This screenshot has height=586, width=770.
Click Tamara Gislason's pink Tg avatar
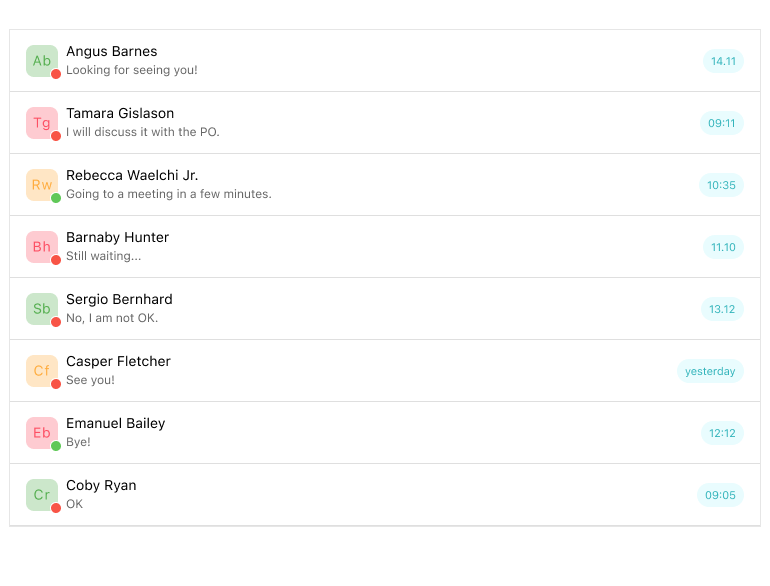pos(41,122)
